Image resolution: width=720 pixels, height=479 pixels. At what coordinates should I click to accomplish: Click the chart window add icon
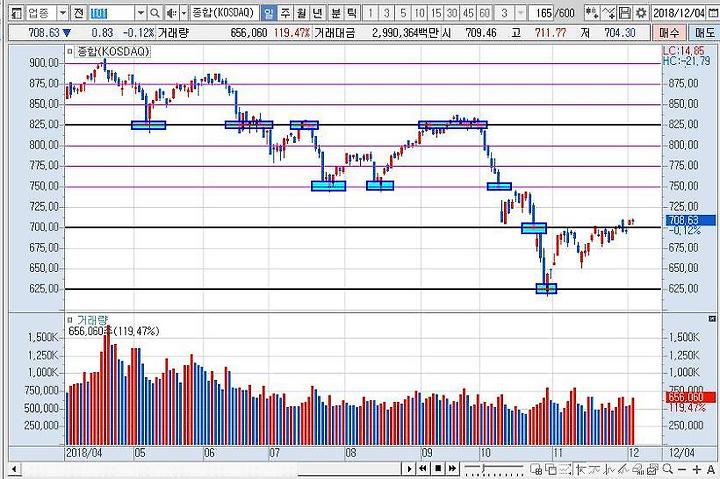pos(536,469)
